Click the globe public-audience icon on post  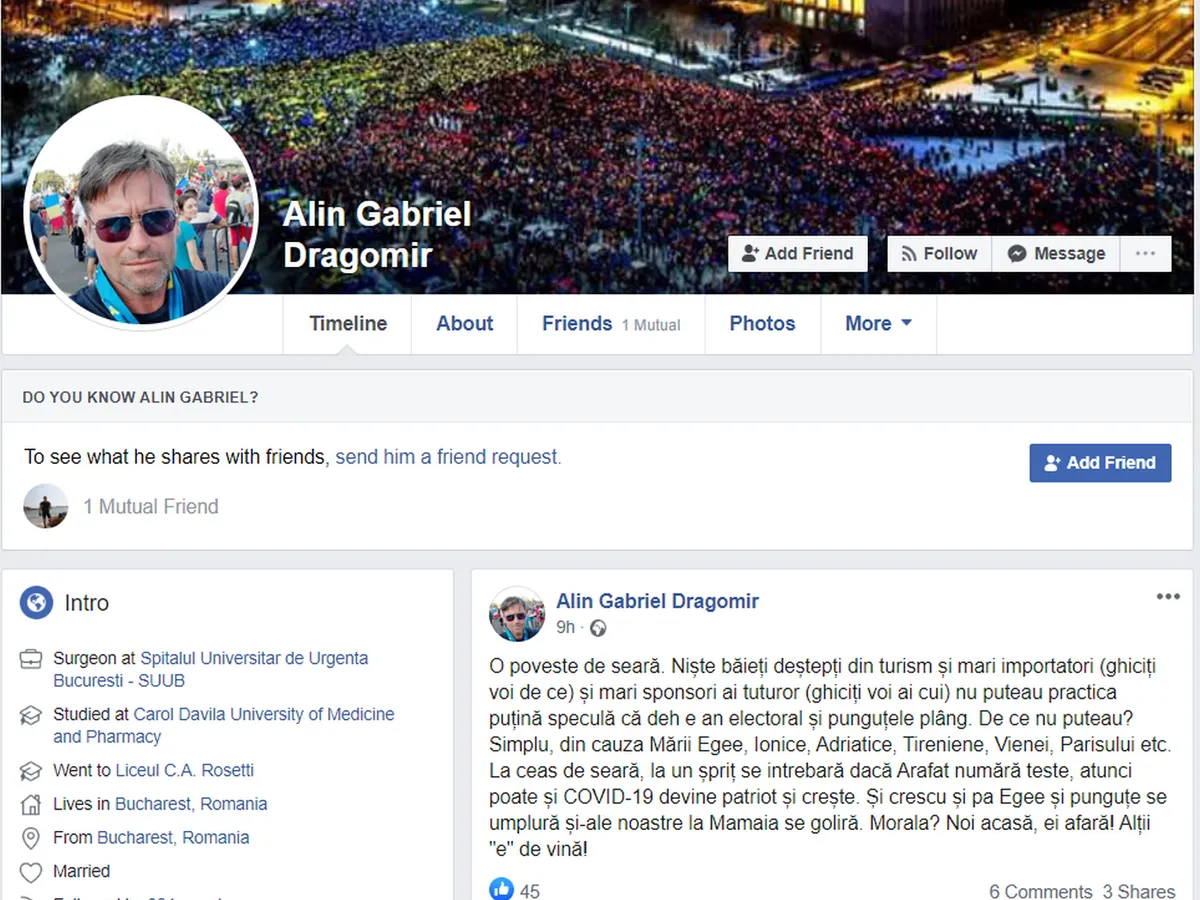coord(598,628)
